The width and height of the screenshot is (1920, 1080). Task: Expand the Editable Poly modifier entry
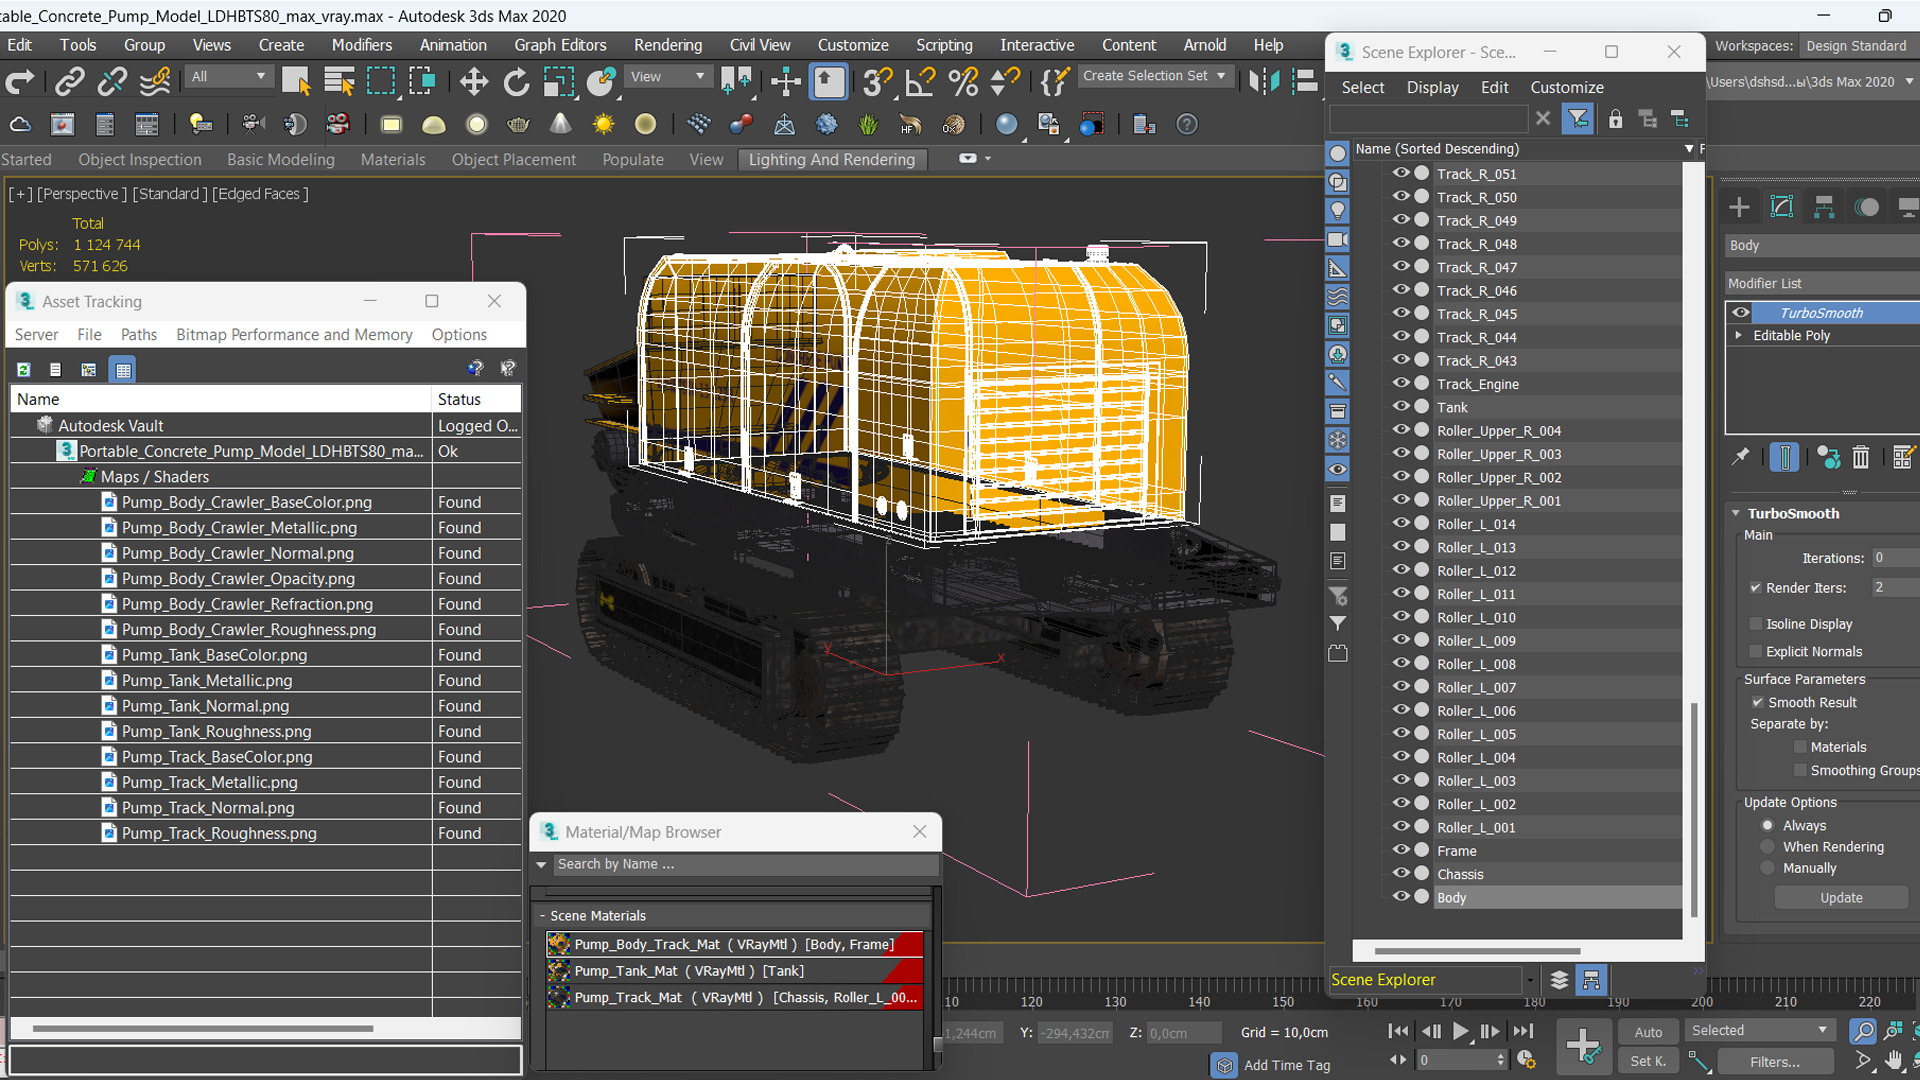1739,335
